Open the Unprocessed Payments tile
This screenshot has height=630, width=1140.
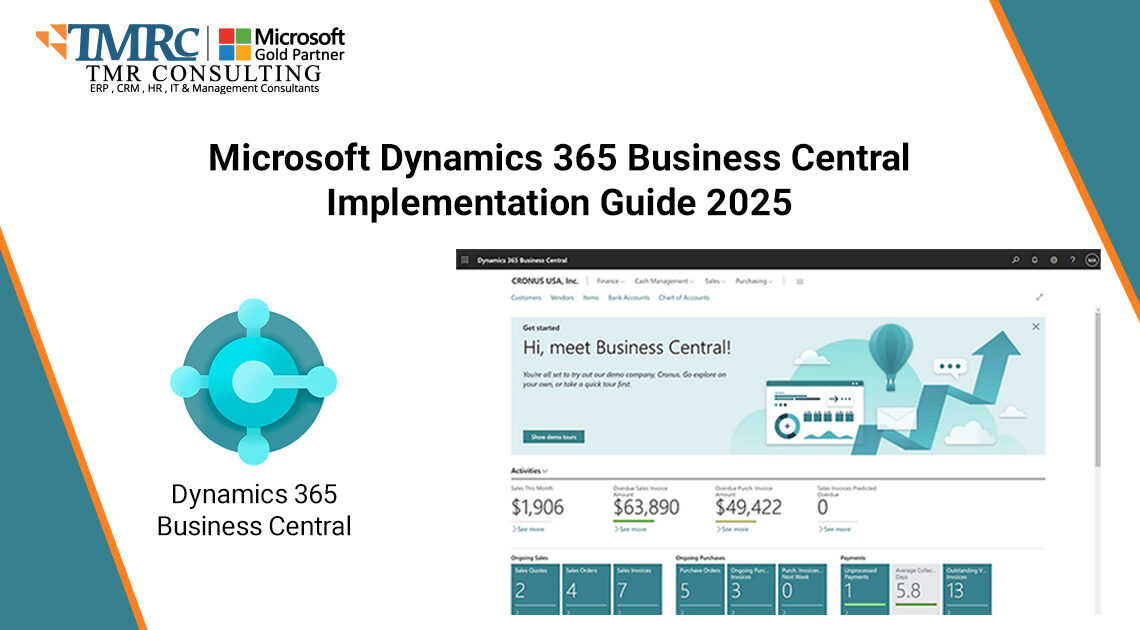click(865, 589)
